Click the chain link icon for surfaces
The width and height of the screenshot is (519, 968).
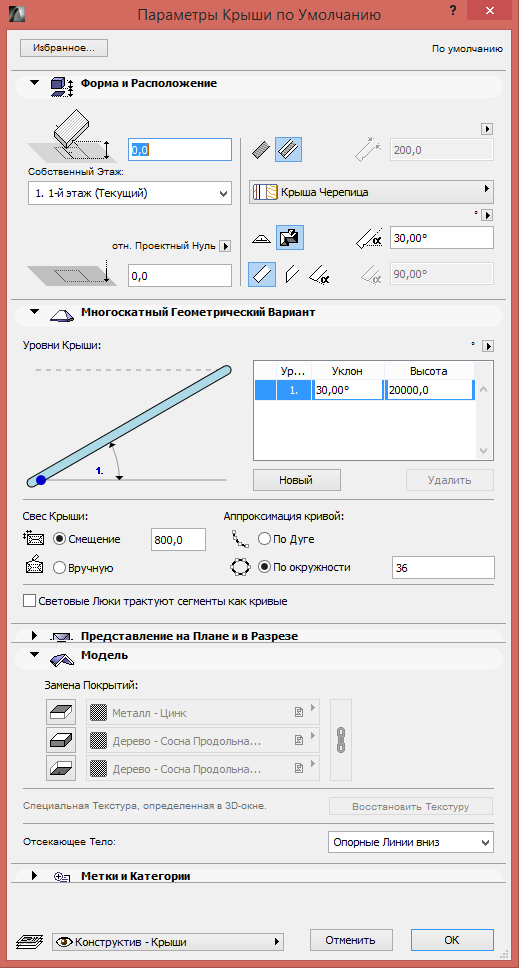(x=341, y=740)
